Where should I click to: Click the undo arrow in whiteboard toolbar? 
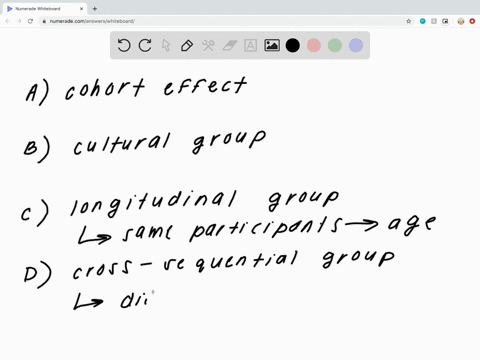tap(124, 45)
